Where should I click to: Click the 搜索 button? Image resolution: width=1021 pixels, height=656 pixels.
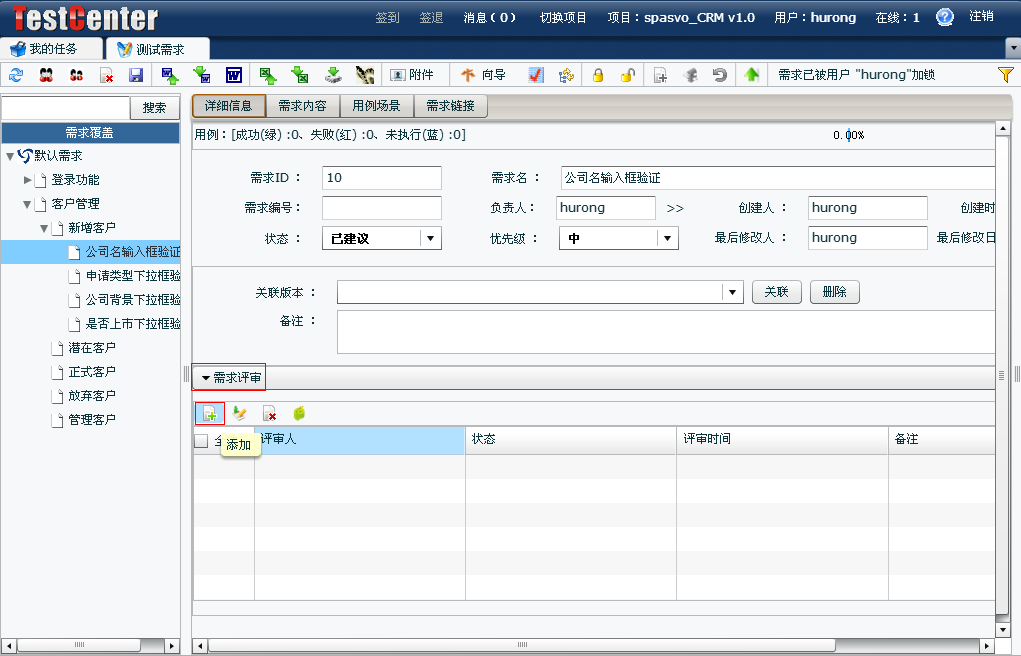click(155, 108)
